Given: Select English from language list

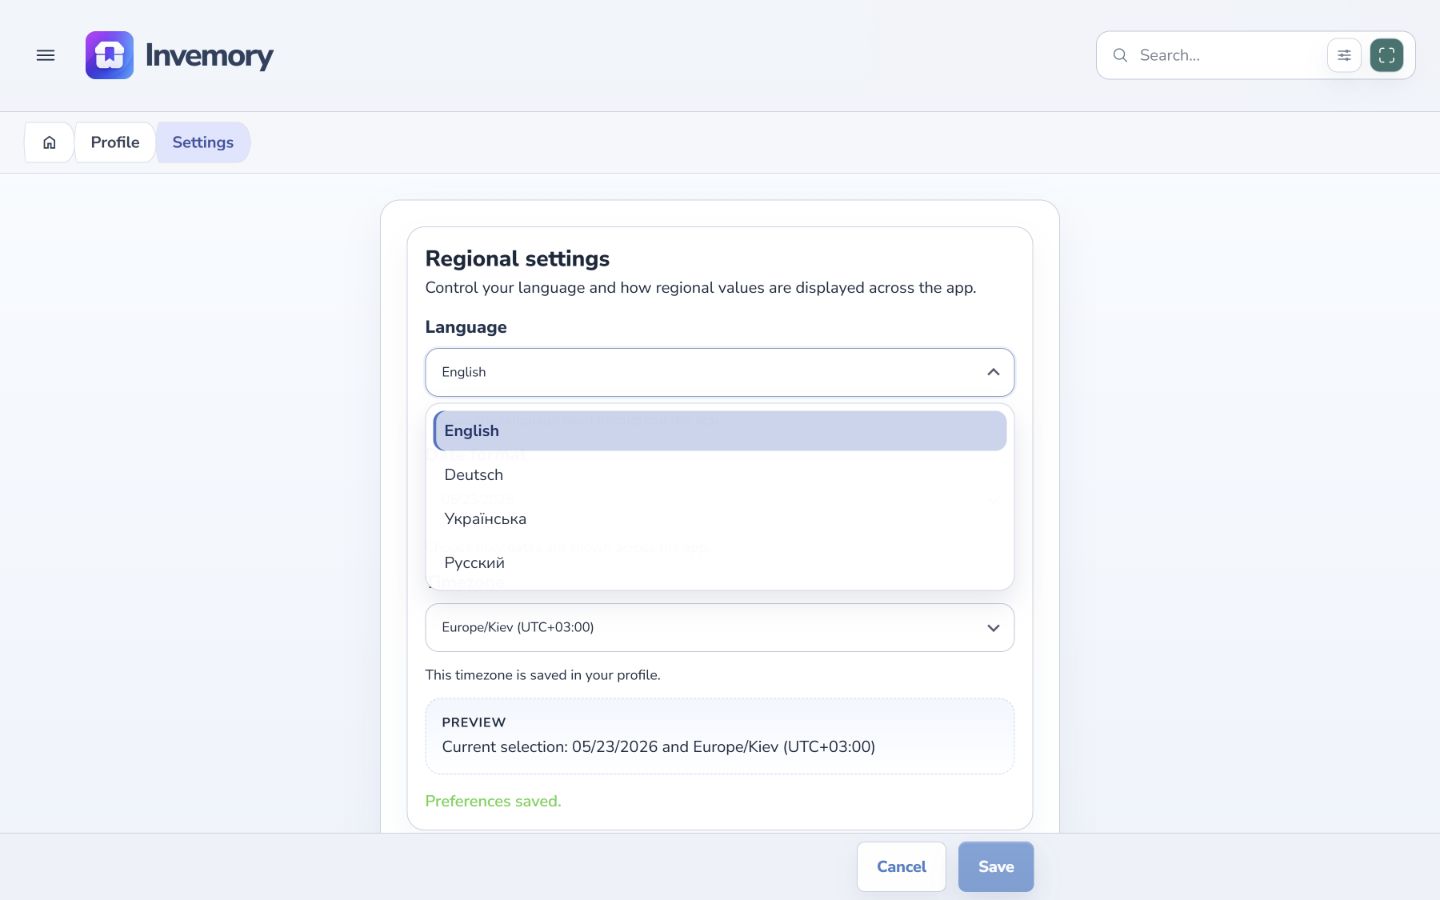Looking at the screenshot, I should pyautogui.click(x=720, y=431).
